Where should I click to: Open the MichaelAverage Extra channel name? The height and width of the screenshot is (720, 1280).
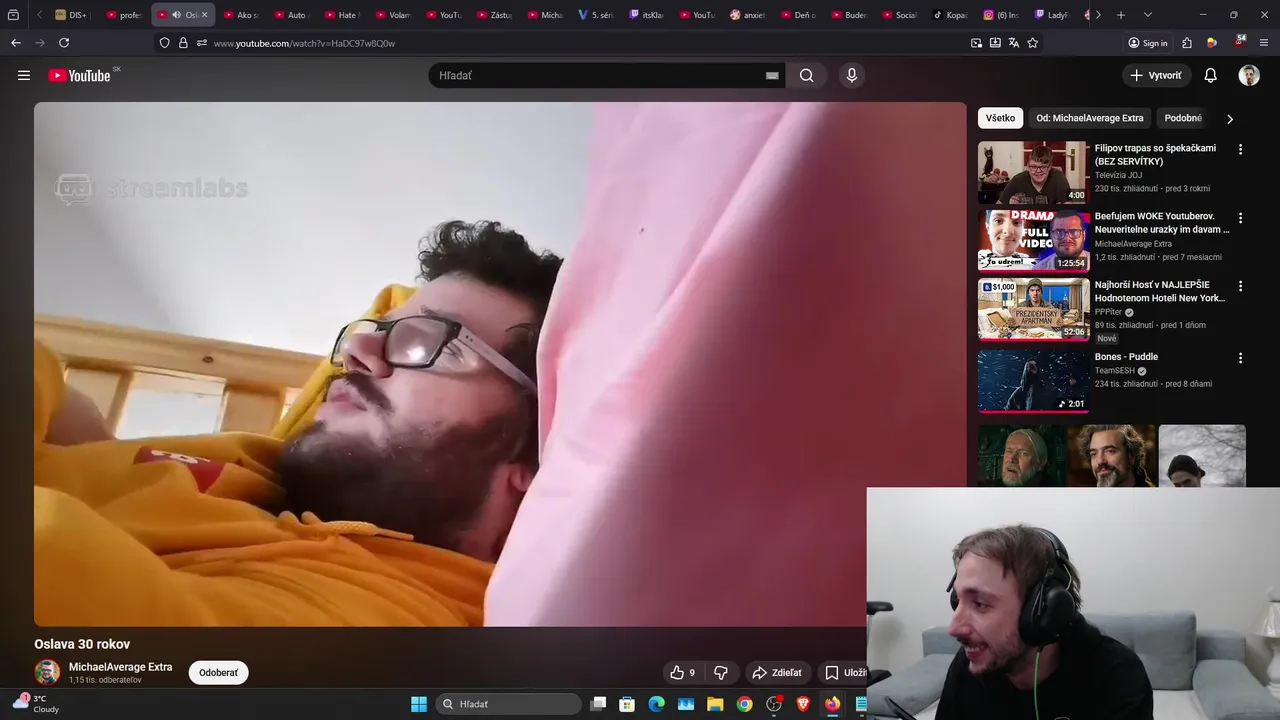(x=120, y=667)
